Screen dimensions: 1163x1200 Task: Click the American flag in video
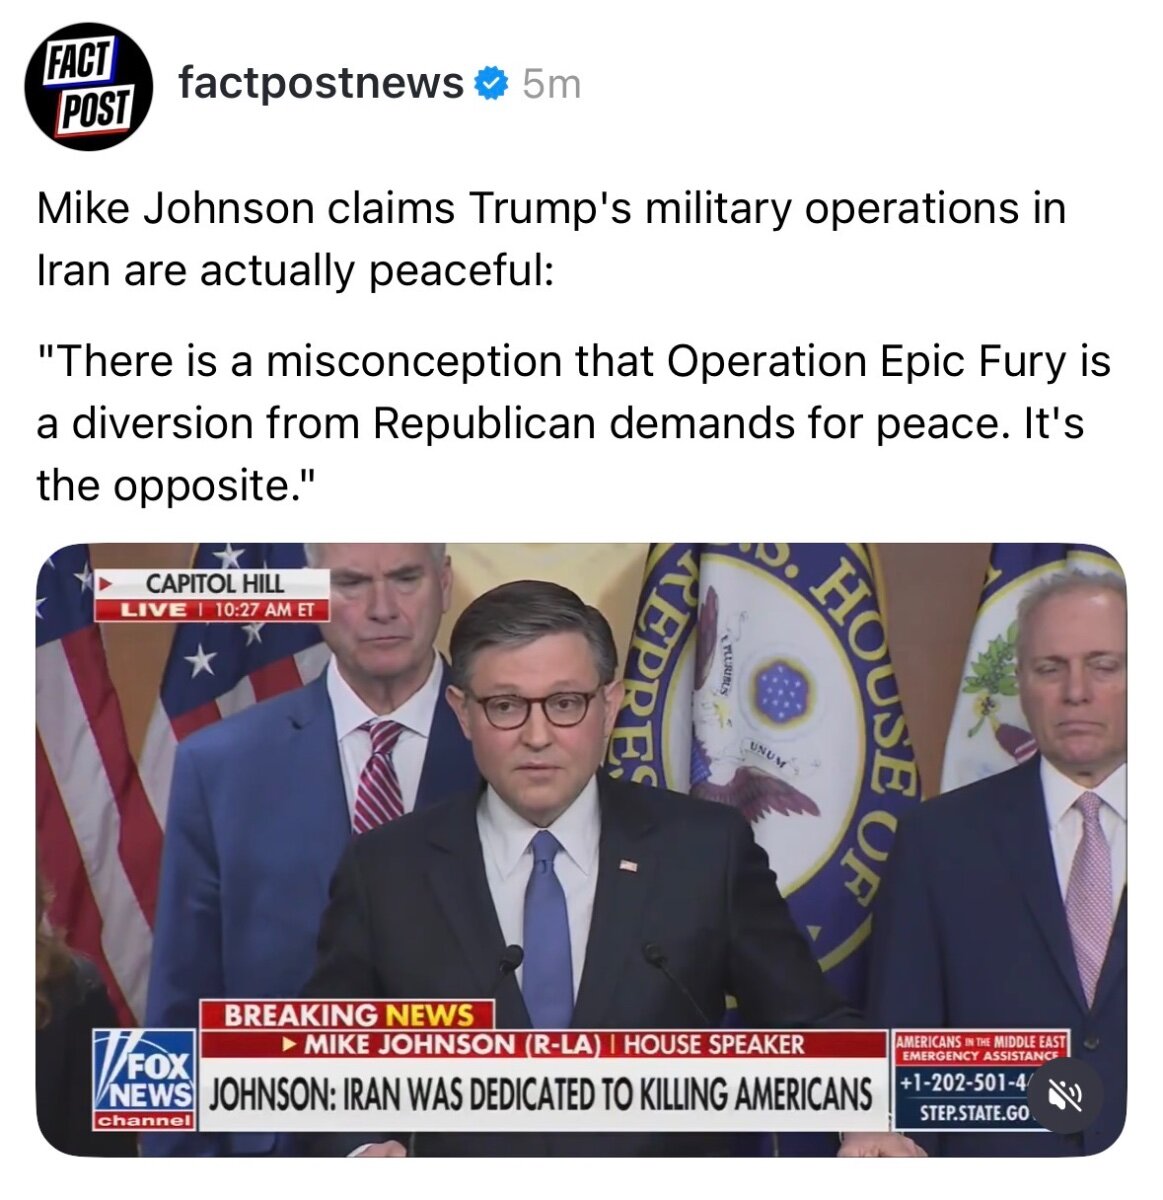click(95, 760)
